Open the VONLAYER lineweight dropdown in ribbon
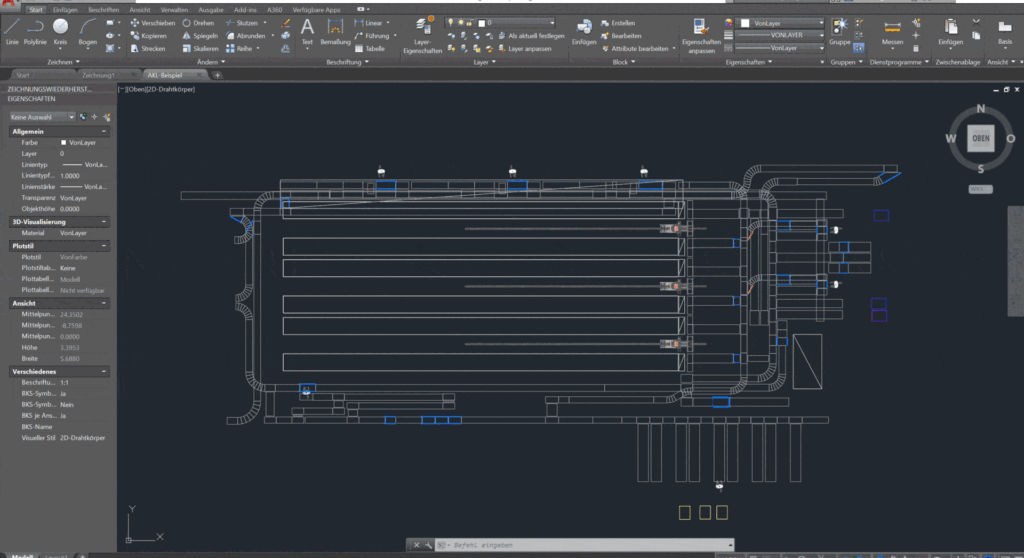 [780, 35]
